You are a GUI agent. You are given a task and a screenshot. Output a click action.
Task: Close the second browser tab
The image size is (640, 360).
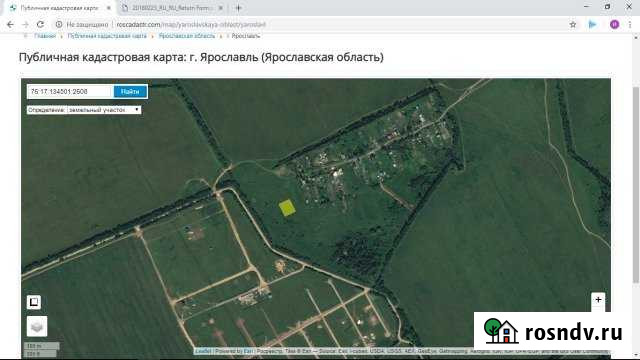click(220, 8)
